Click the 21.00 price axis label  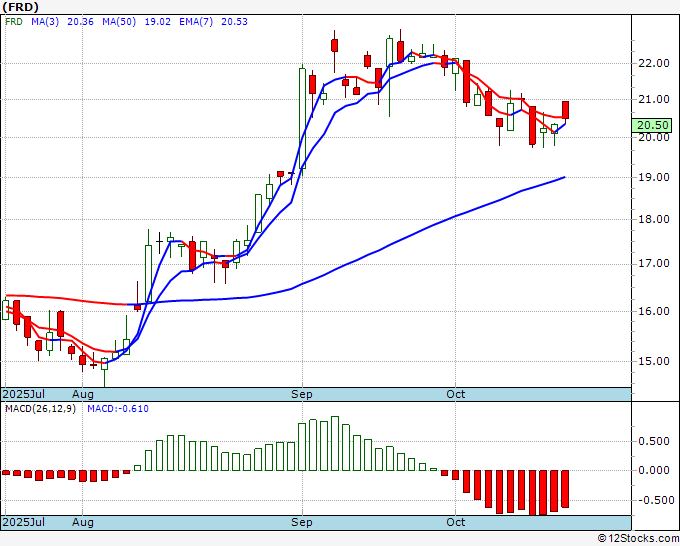tap(654, 99)
